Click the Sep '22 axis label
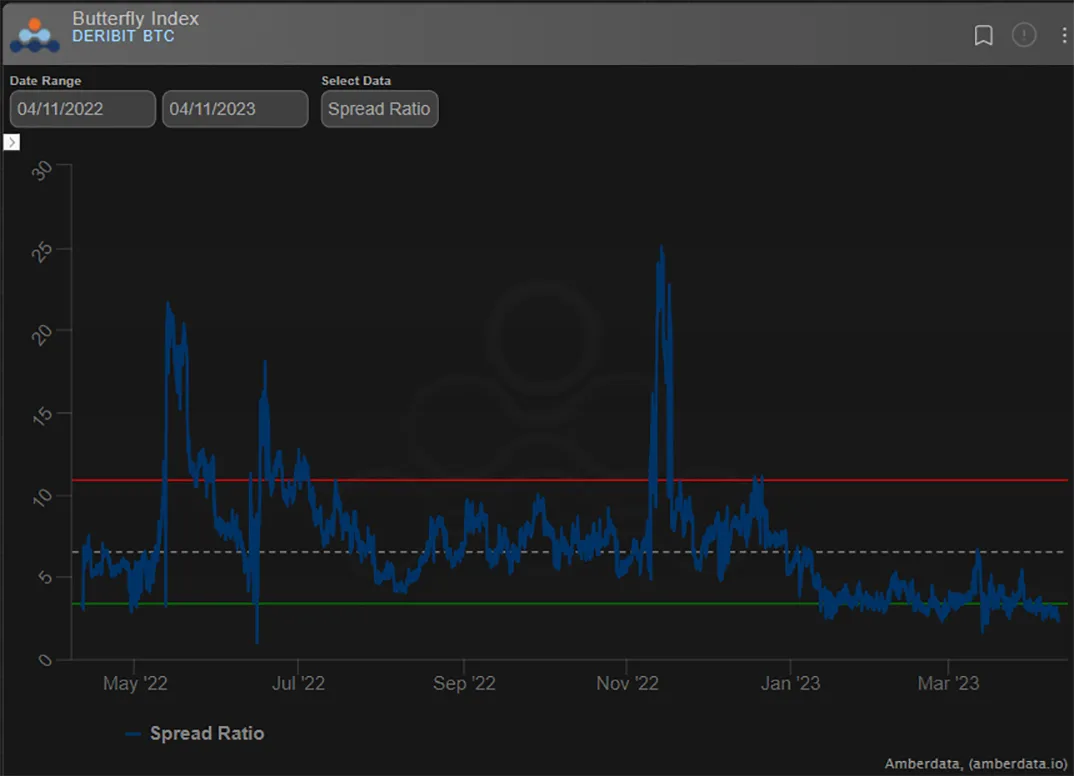This screenshot has height=776, width=1074. [x=464, y=683]
